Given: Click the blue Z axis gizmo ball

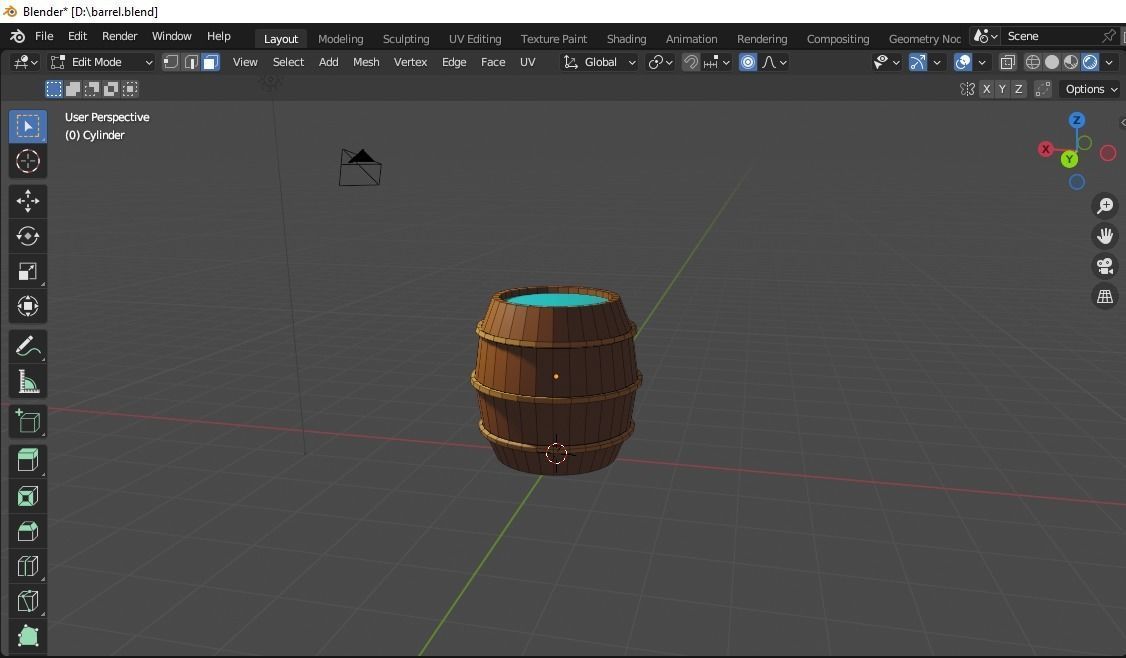Looking at the screenshot, I should tap(1076, 120).
